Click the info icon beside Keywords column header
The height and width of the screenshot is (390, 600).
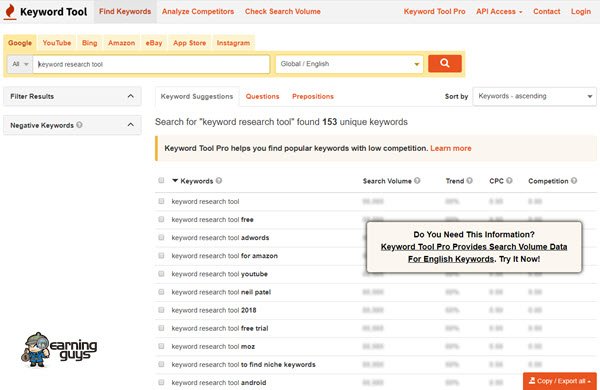(218, 181)
